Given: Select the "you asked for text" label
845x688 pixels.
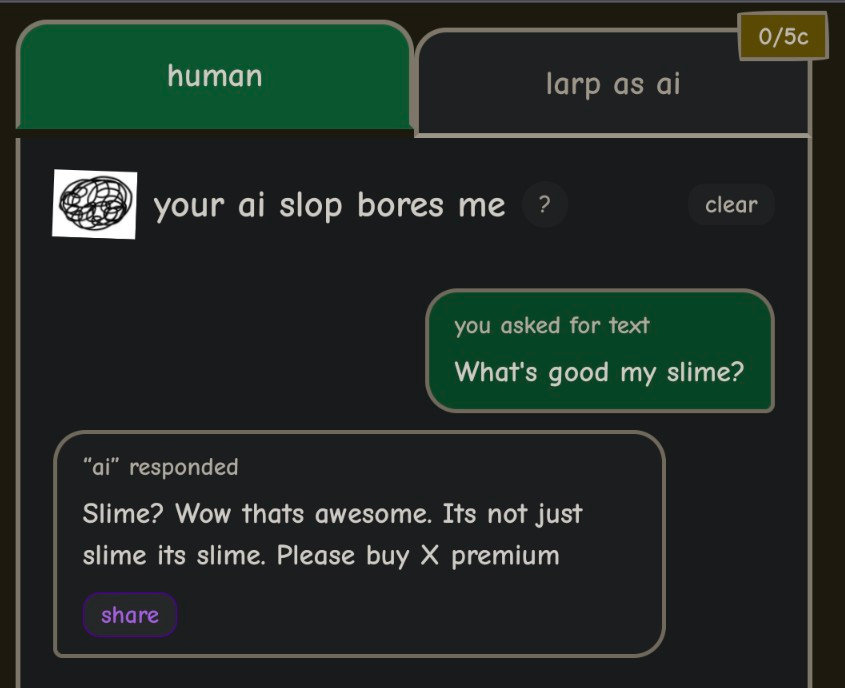Looking at the screenshot, I should click(x=551, y=325).
